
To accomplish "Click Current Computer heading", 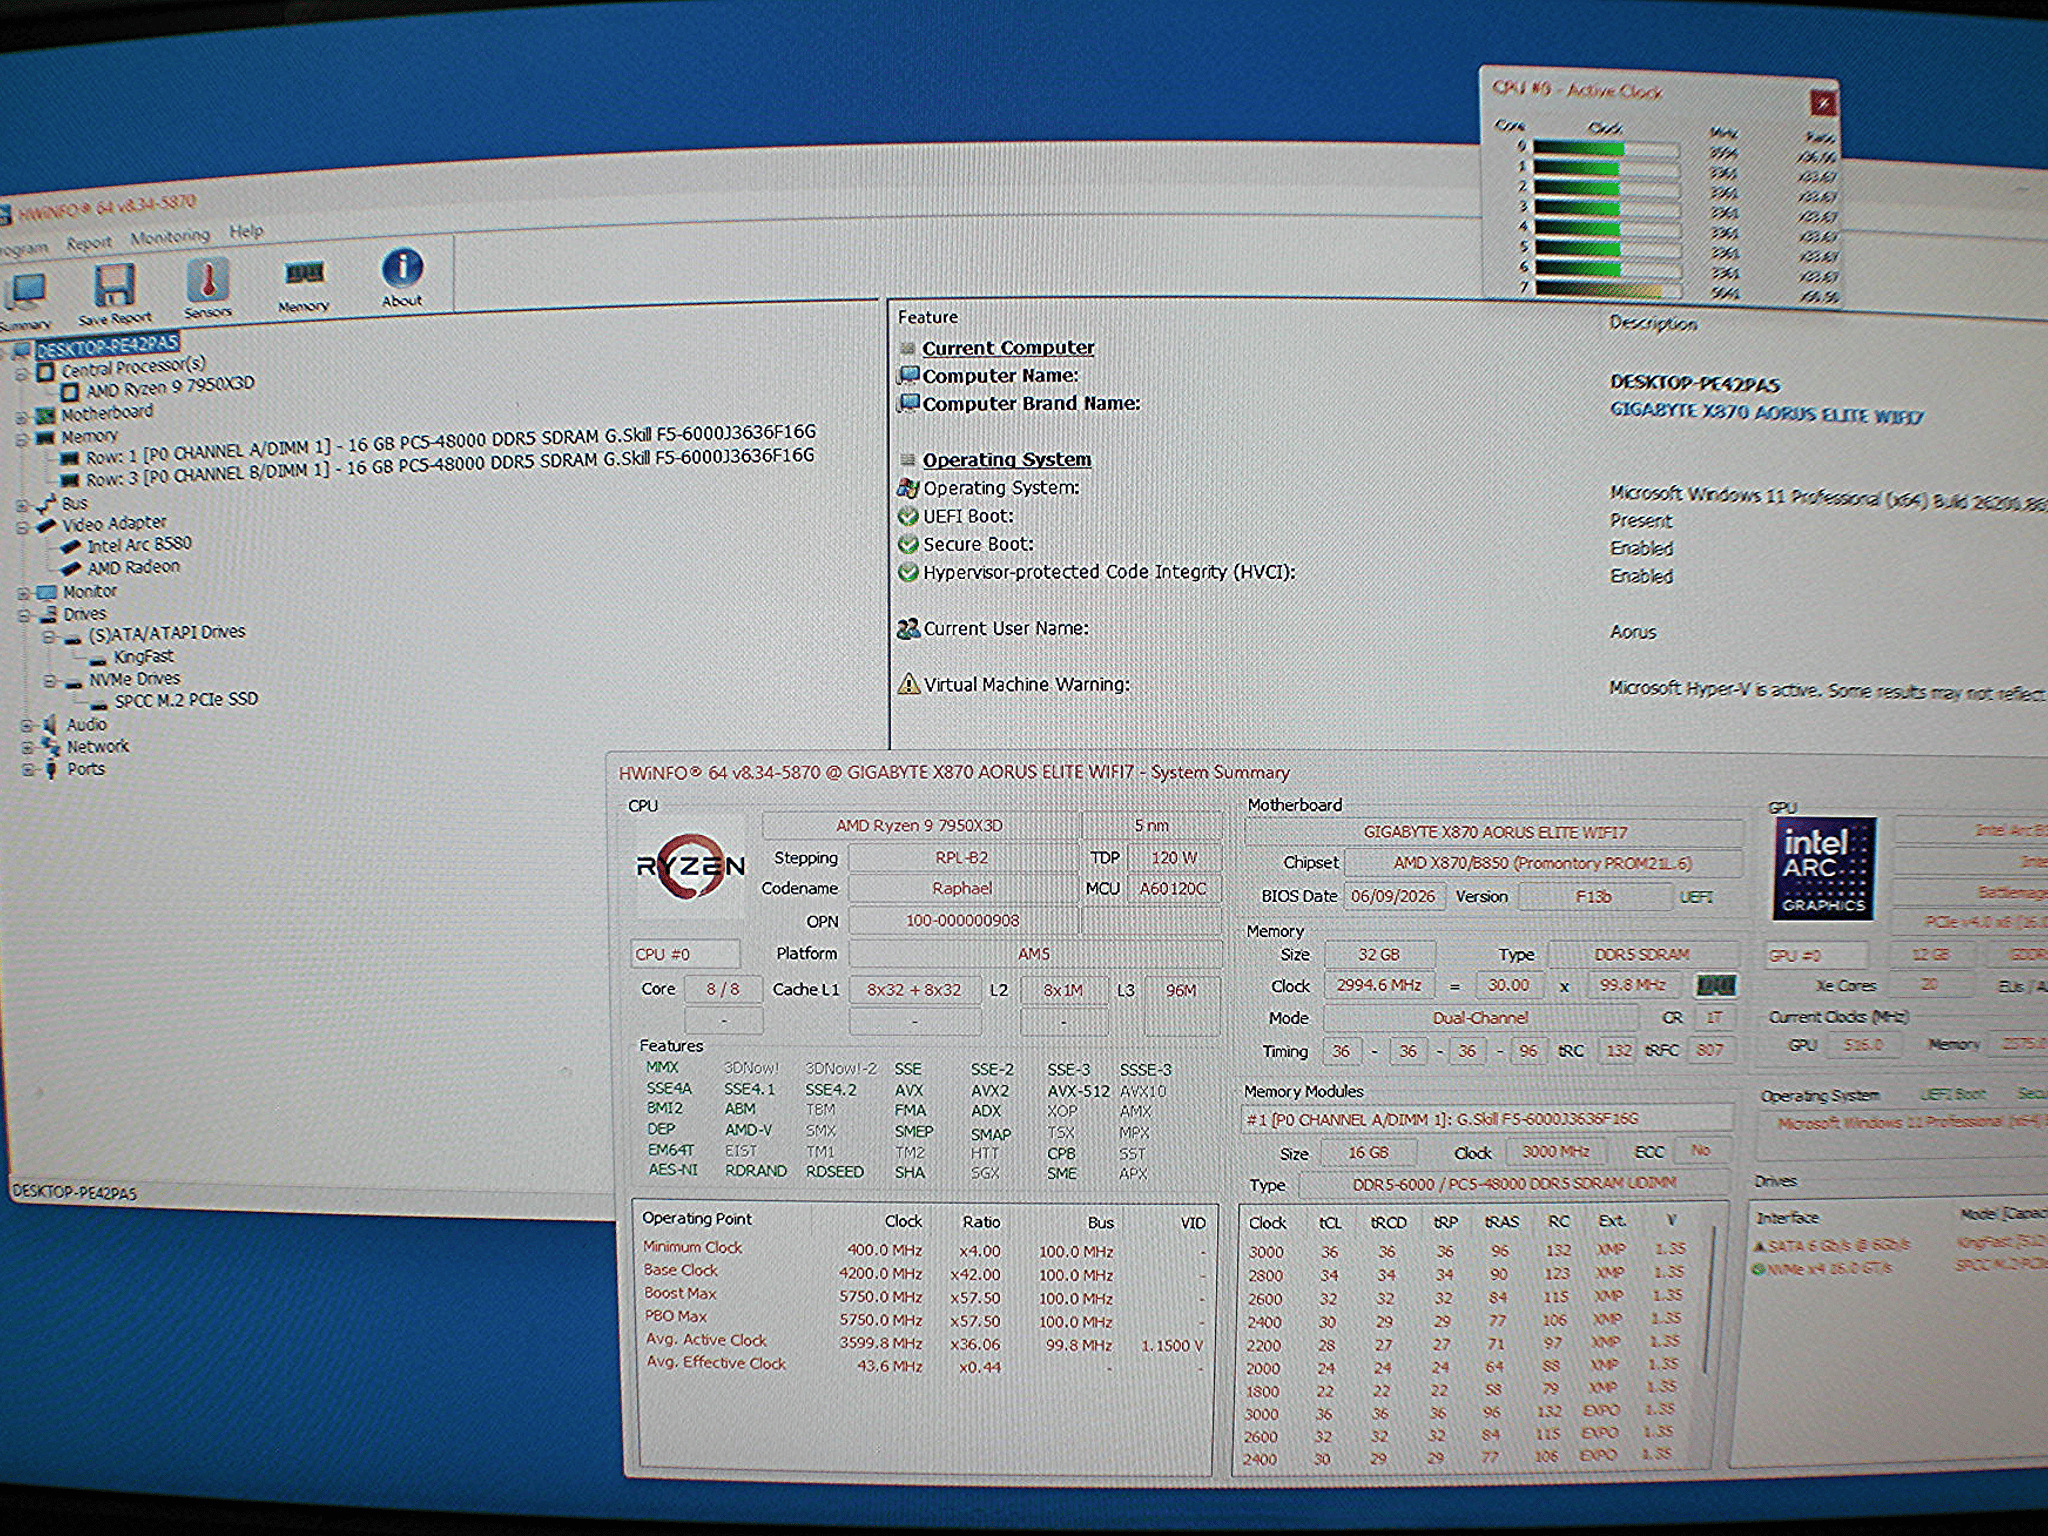I will click(1008, 348).
